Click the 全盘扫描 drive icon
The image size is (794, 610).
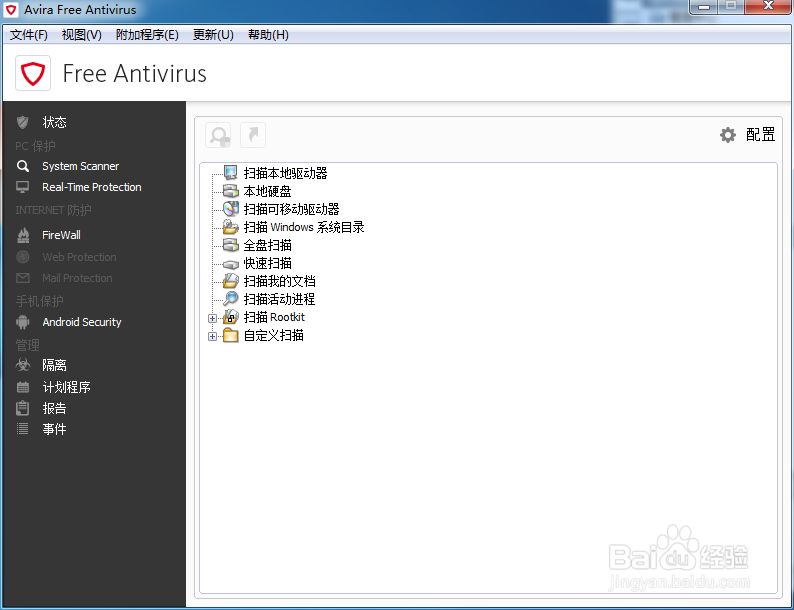pos(230,245)
